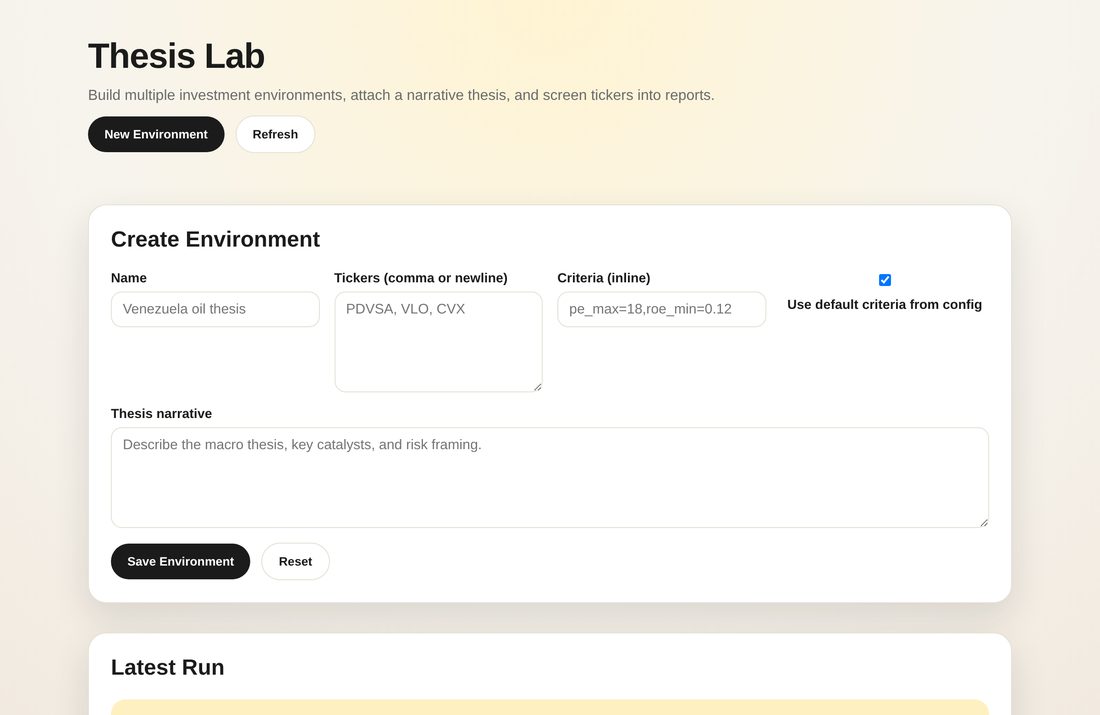Click the 'Tickers (comma or newline)' label
The width and height of the screenshot is (1100, 715).
point(421,278)
